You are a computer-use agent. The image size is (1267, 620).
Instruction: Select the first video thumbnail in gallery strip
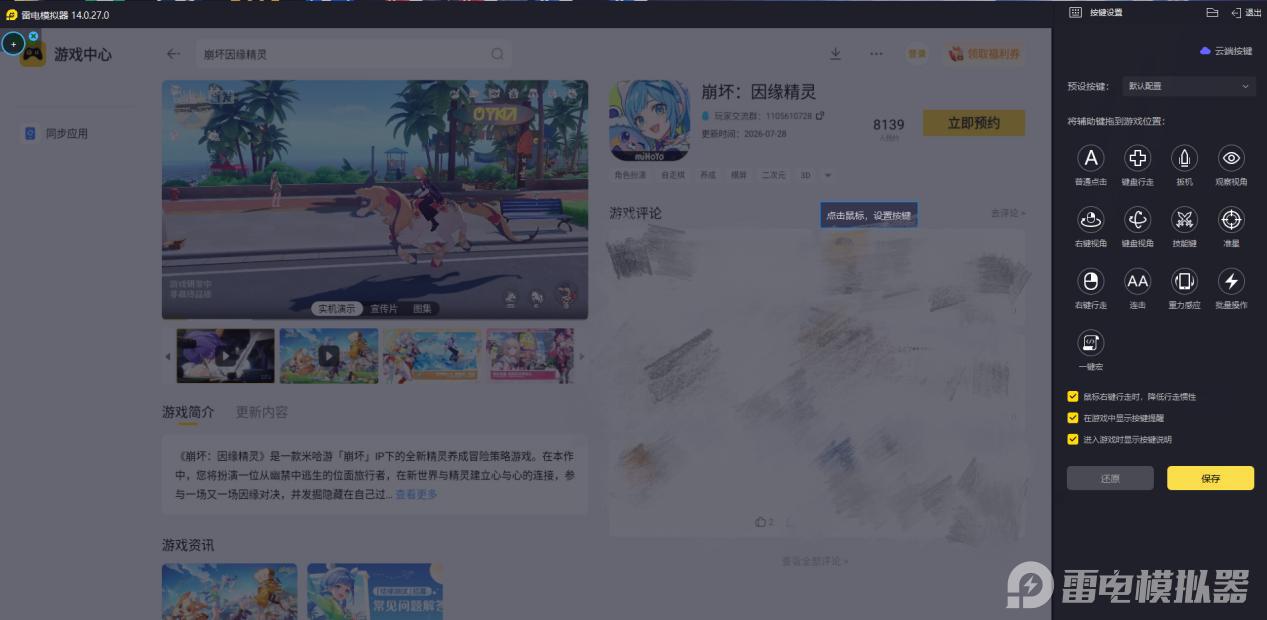(x=226, y=356)
